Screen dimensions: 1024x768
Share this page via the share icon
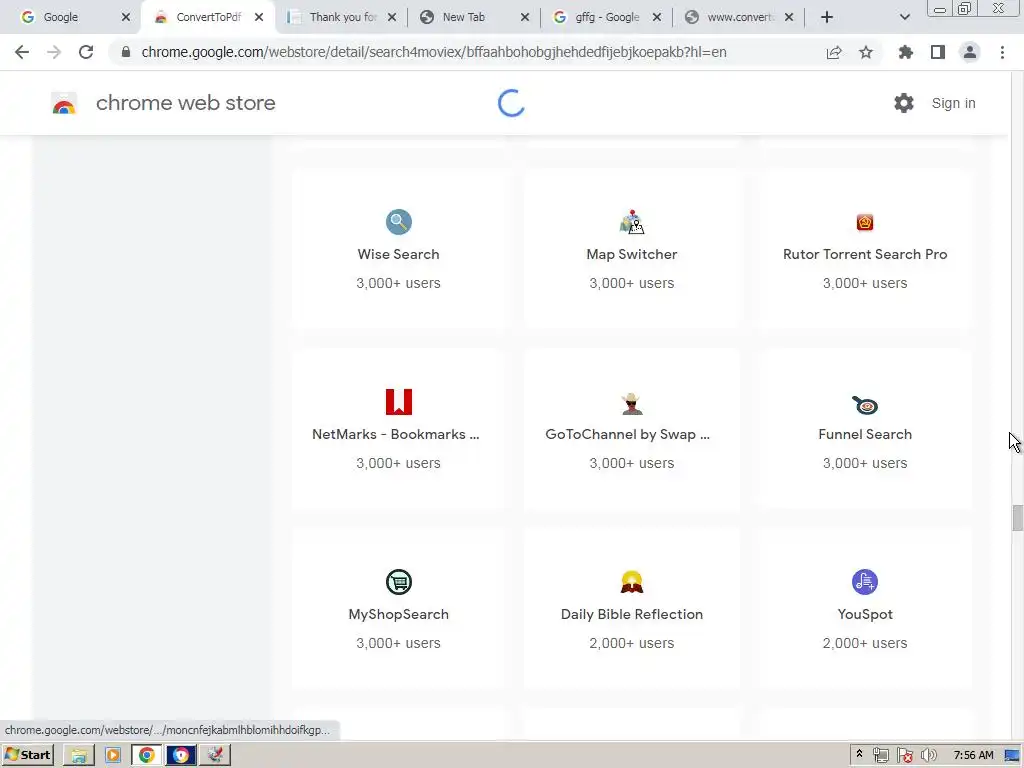(834, 52)
